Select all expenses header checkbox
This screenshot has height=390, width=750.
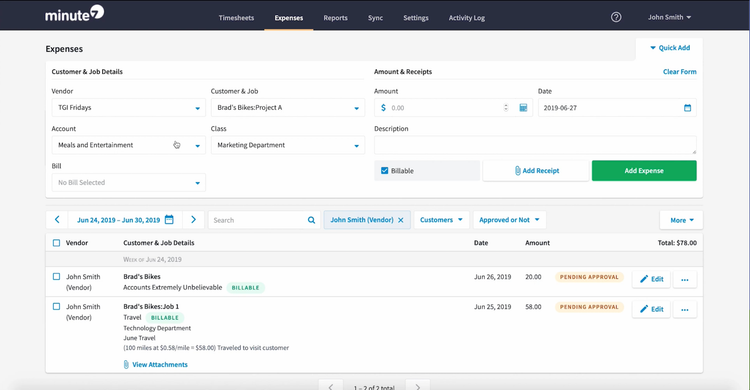[56, 243]
